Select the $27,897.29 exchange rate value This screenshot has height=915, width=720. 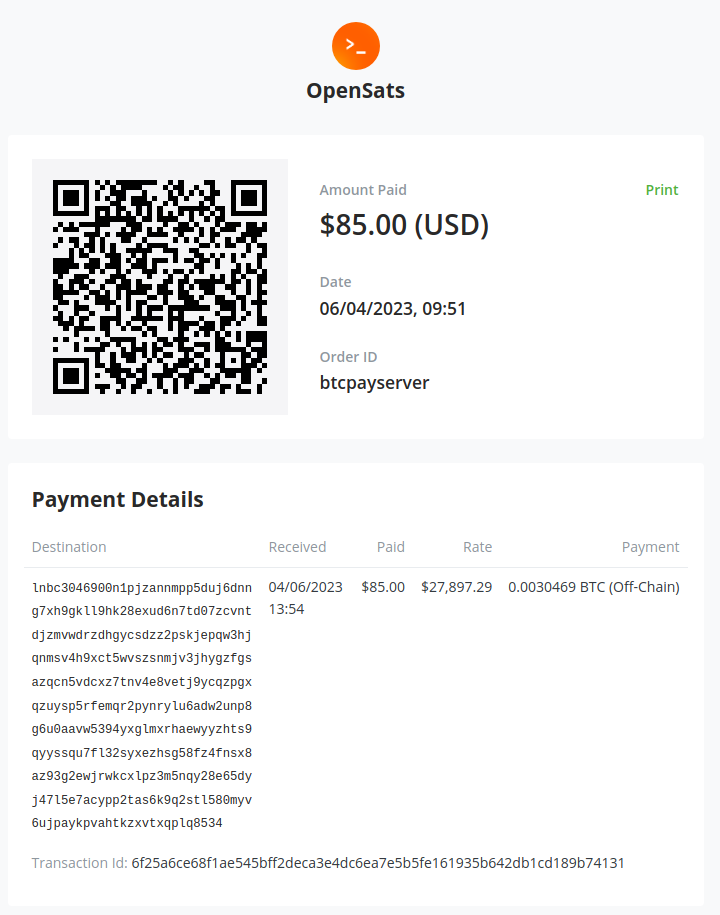(x=456, y=587)
